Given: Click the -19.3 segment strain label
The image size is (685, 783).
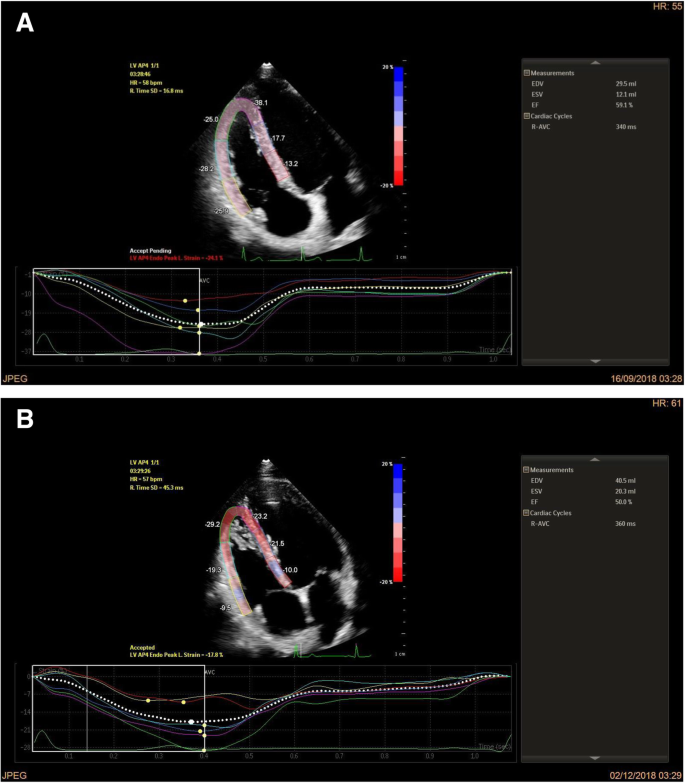Looking at the screenshot, I should 213,570.
